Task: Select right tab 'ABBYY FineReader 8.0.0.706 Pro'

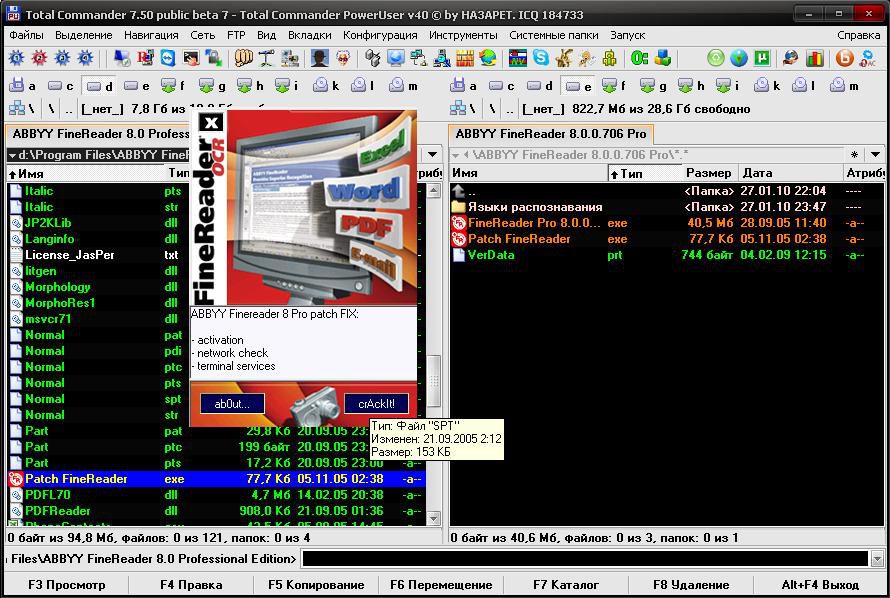Action: tap(551, 134)
